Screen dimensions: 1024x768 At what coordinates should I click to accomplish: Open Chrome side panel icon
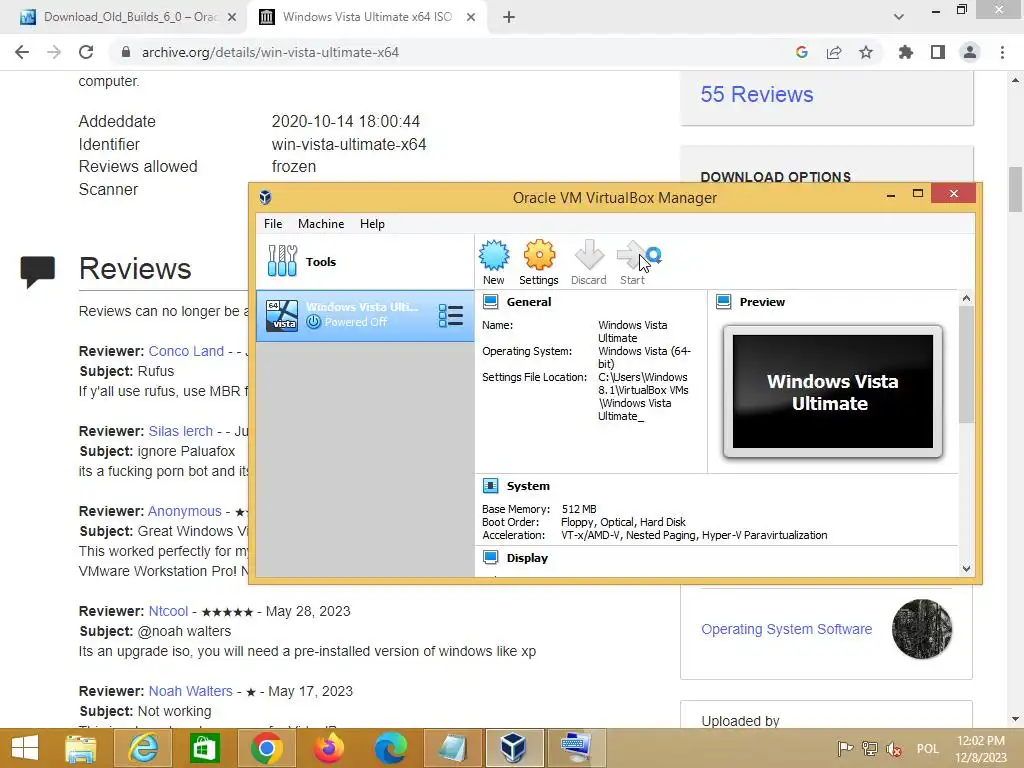coord(938,52)
